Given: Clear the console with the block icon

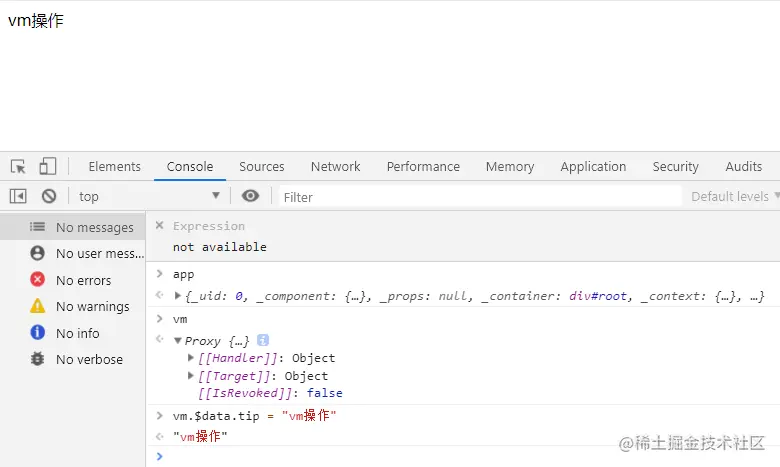Looking at the screenshot, I should pyautogui.click(x=48, y=196).
